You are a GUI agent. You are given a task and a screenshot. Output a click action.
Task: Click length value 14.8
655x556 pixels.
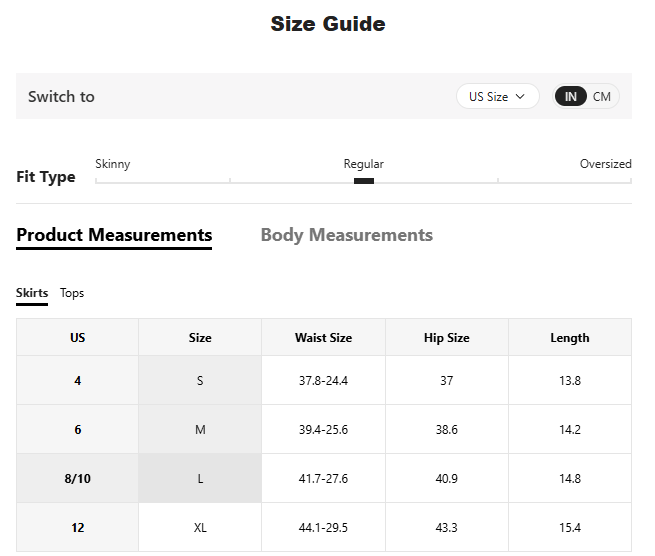[x=570, y=478]
